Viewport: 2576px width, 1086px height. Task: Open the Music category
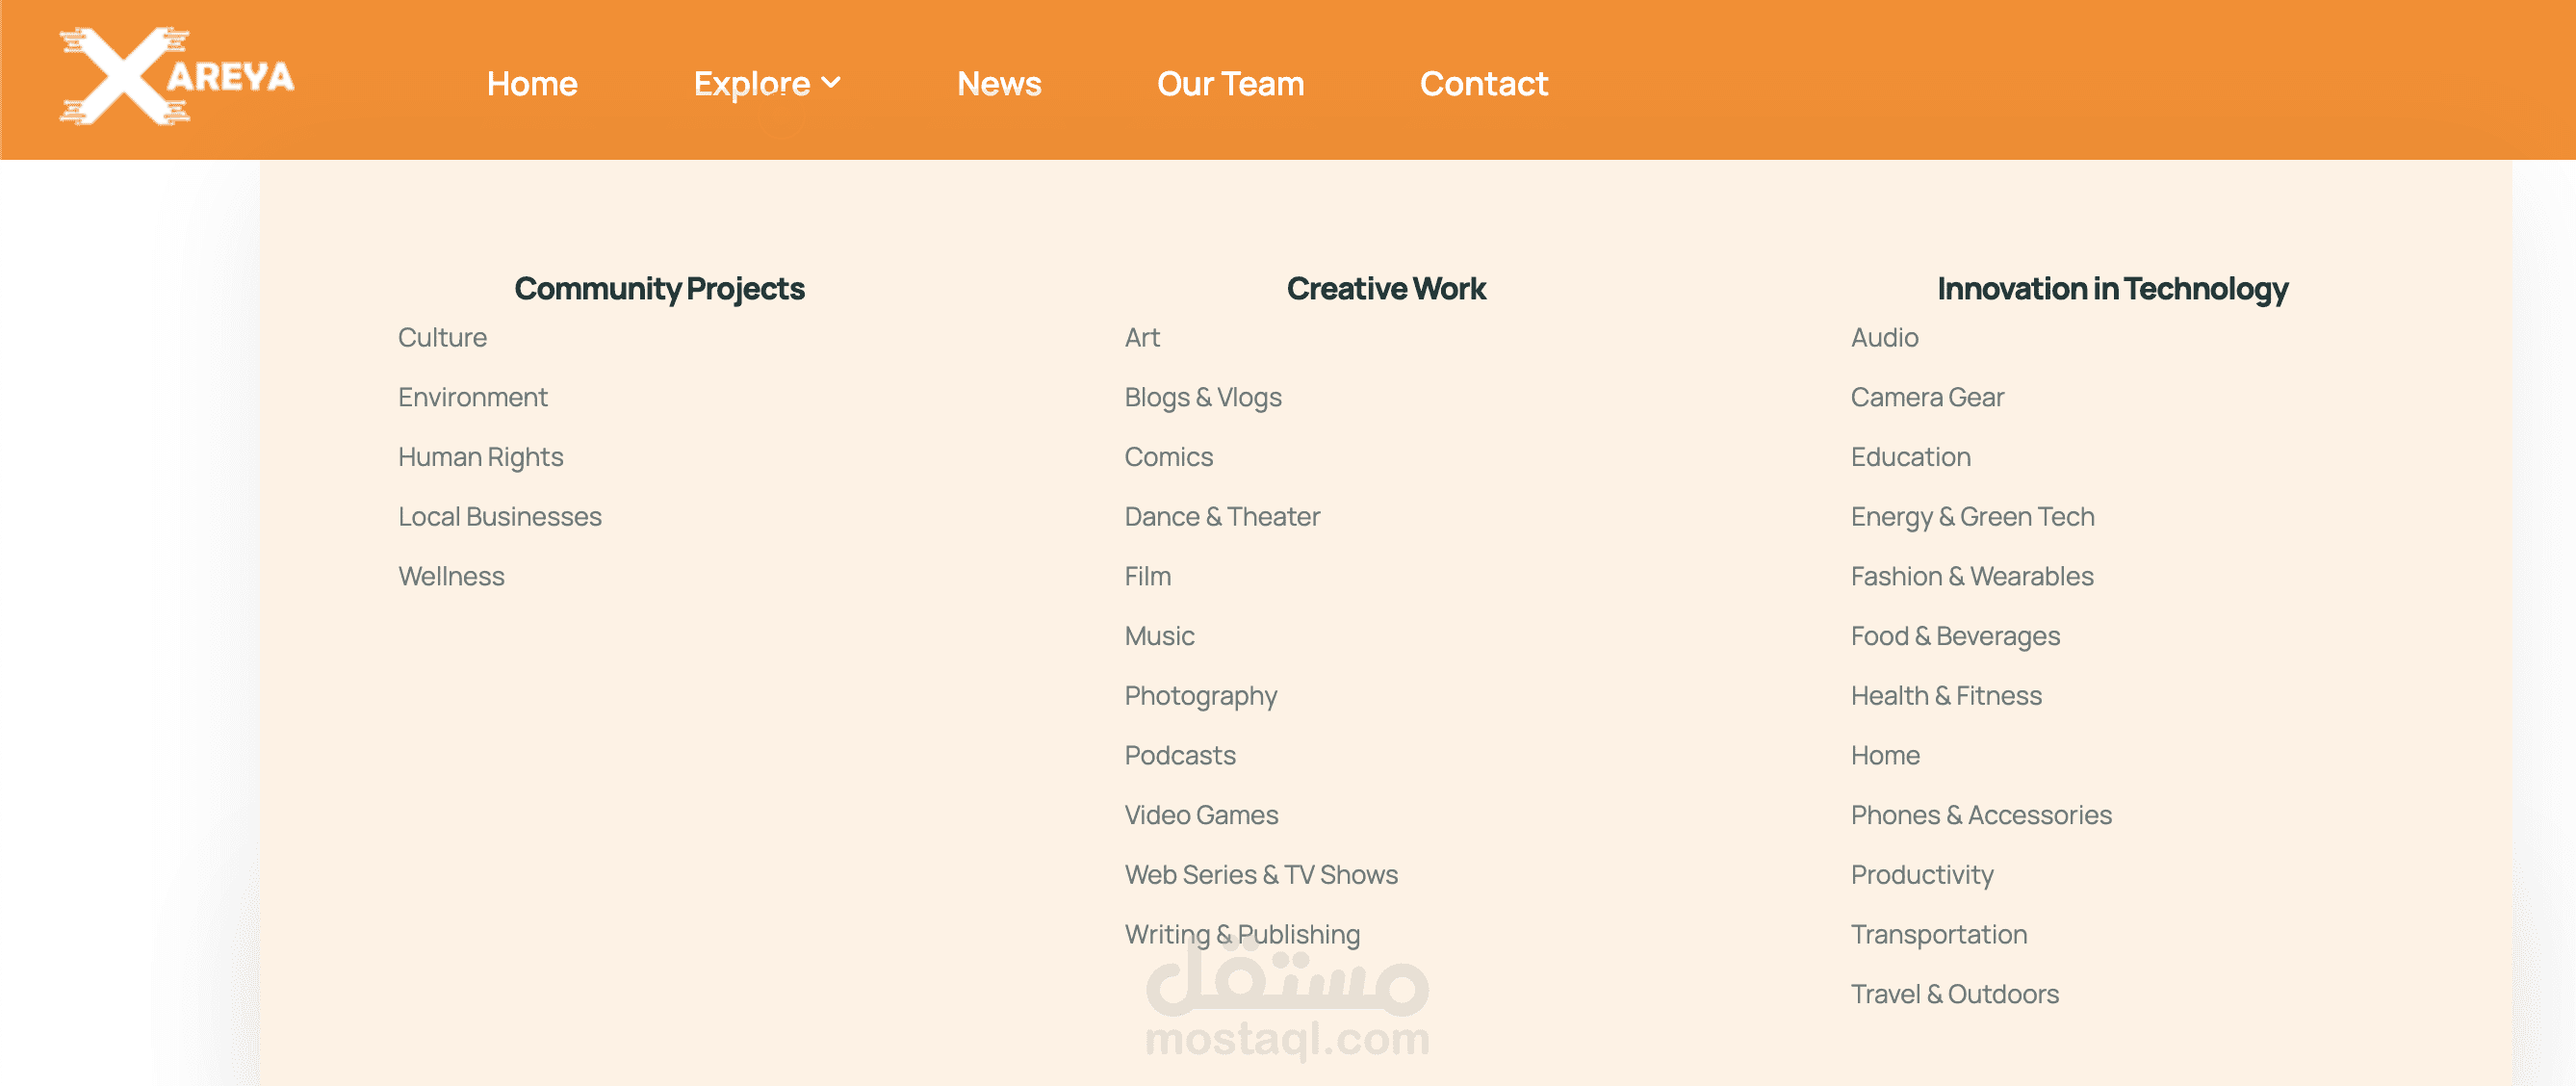tap(1159, 636)
